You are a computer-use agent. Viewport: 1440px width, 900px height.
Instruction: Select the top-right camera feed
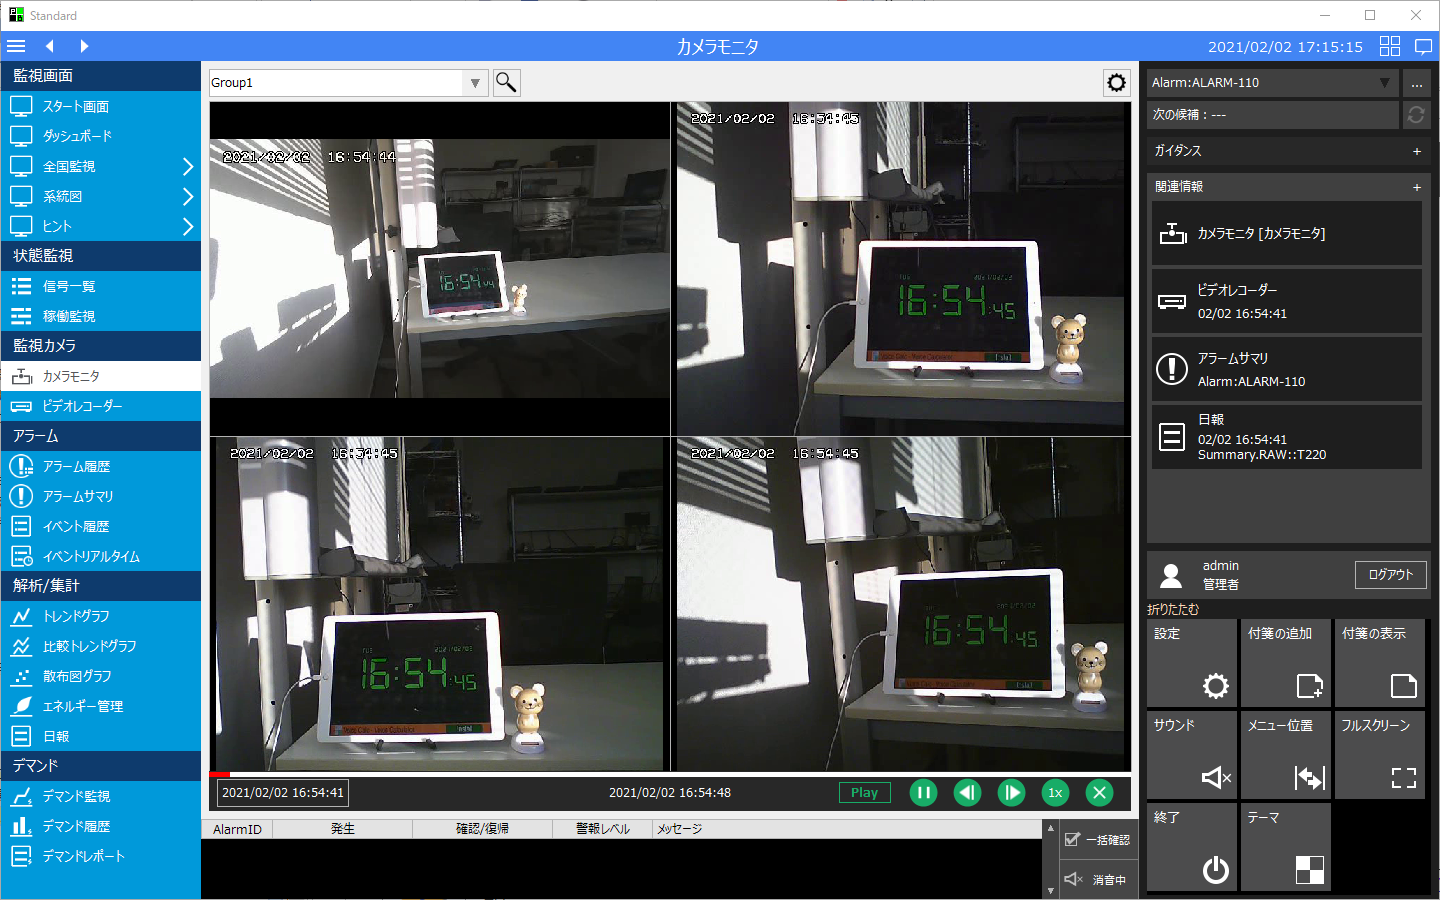click(903, 268)
